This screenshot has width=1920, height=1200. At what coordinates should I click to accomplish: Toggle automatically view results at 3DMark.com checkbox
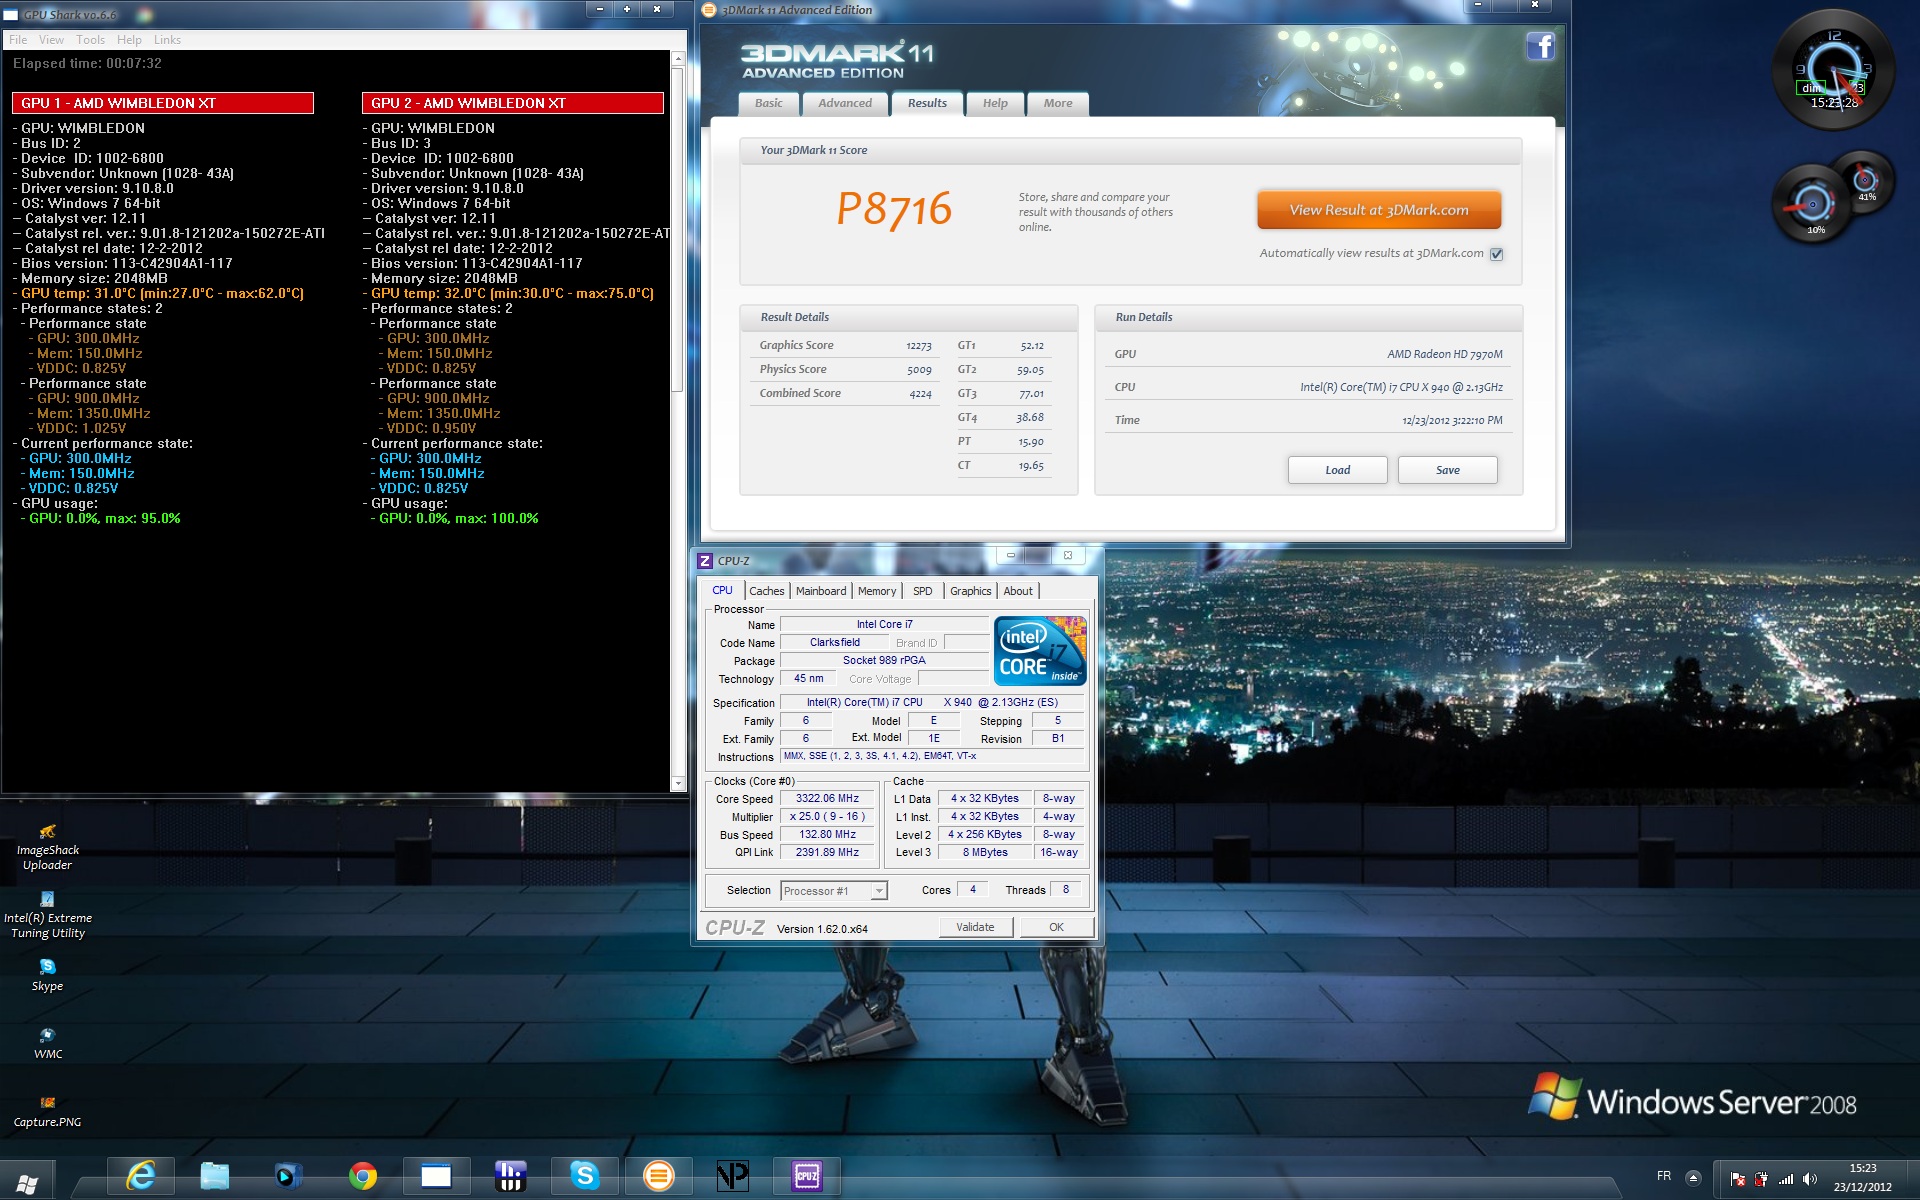(x=1496, y=254)
